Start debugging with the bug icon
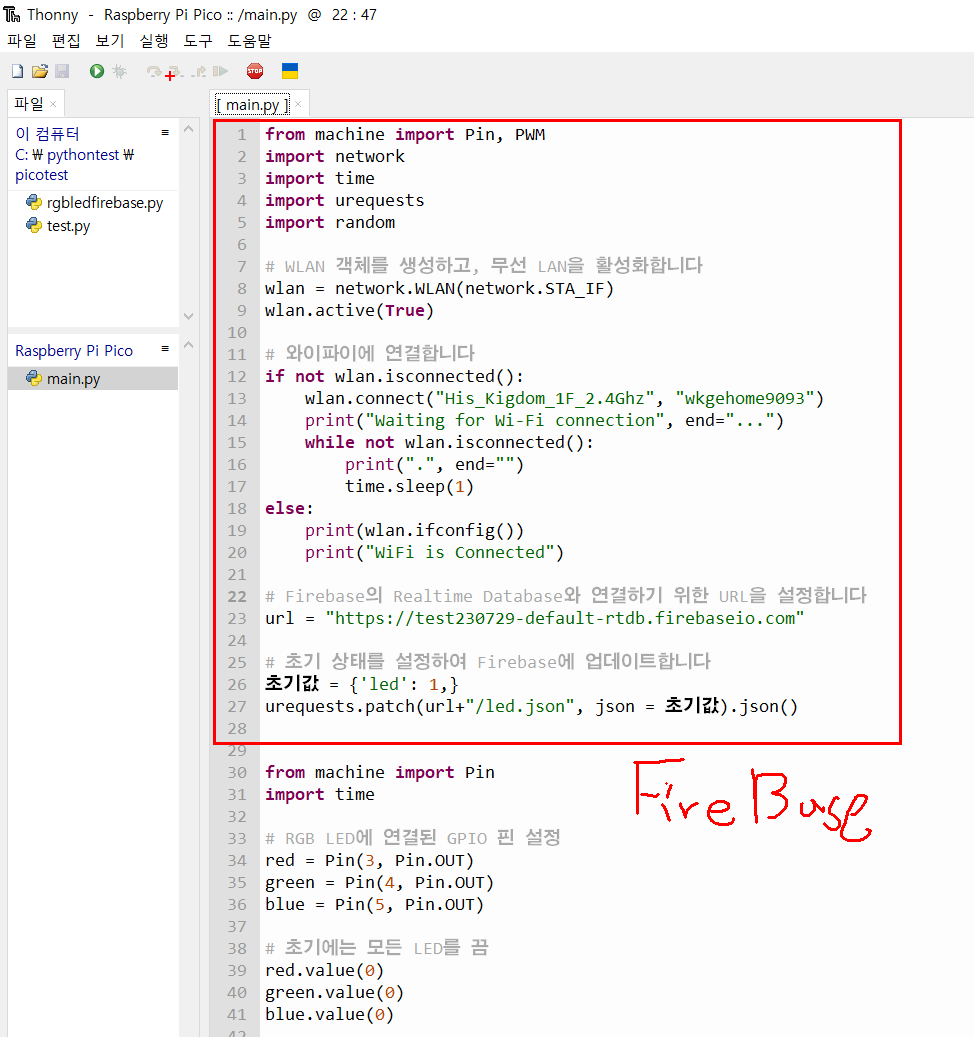974x1037 pixels. 120,71
